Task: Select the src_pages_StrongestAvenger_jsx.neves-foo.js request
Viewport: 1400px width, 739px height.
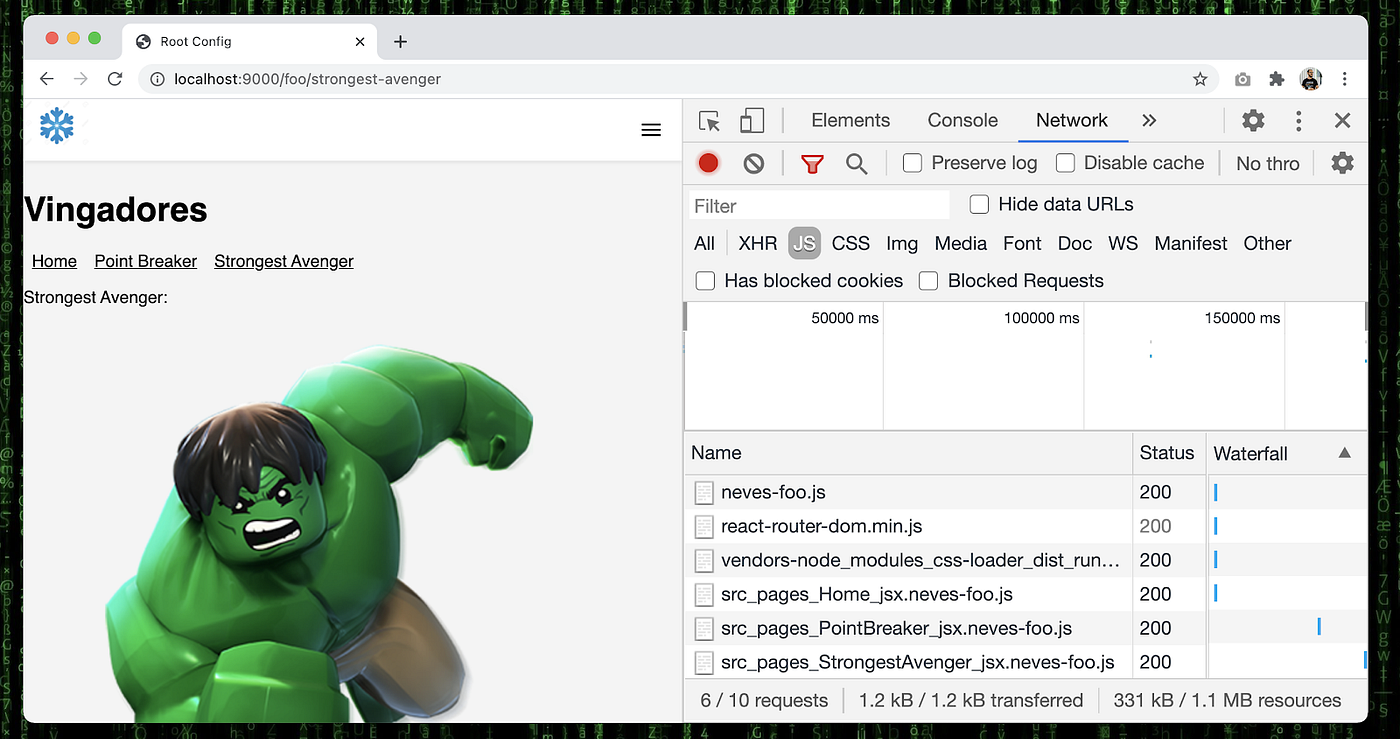Action: point(1026,662)
